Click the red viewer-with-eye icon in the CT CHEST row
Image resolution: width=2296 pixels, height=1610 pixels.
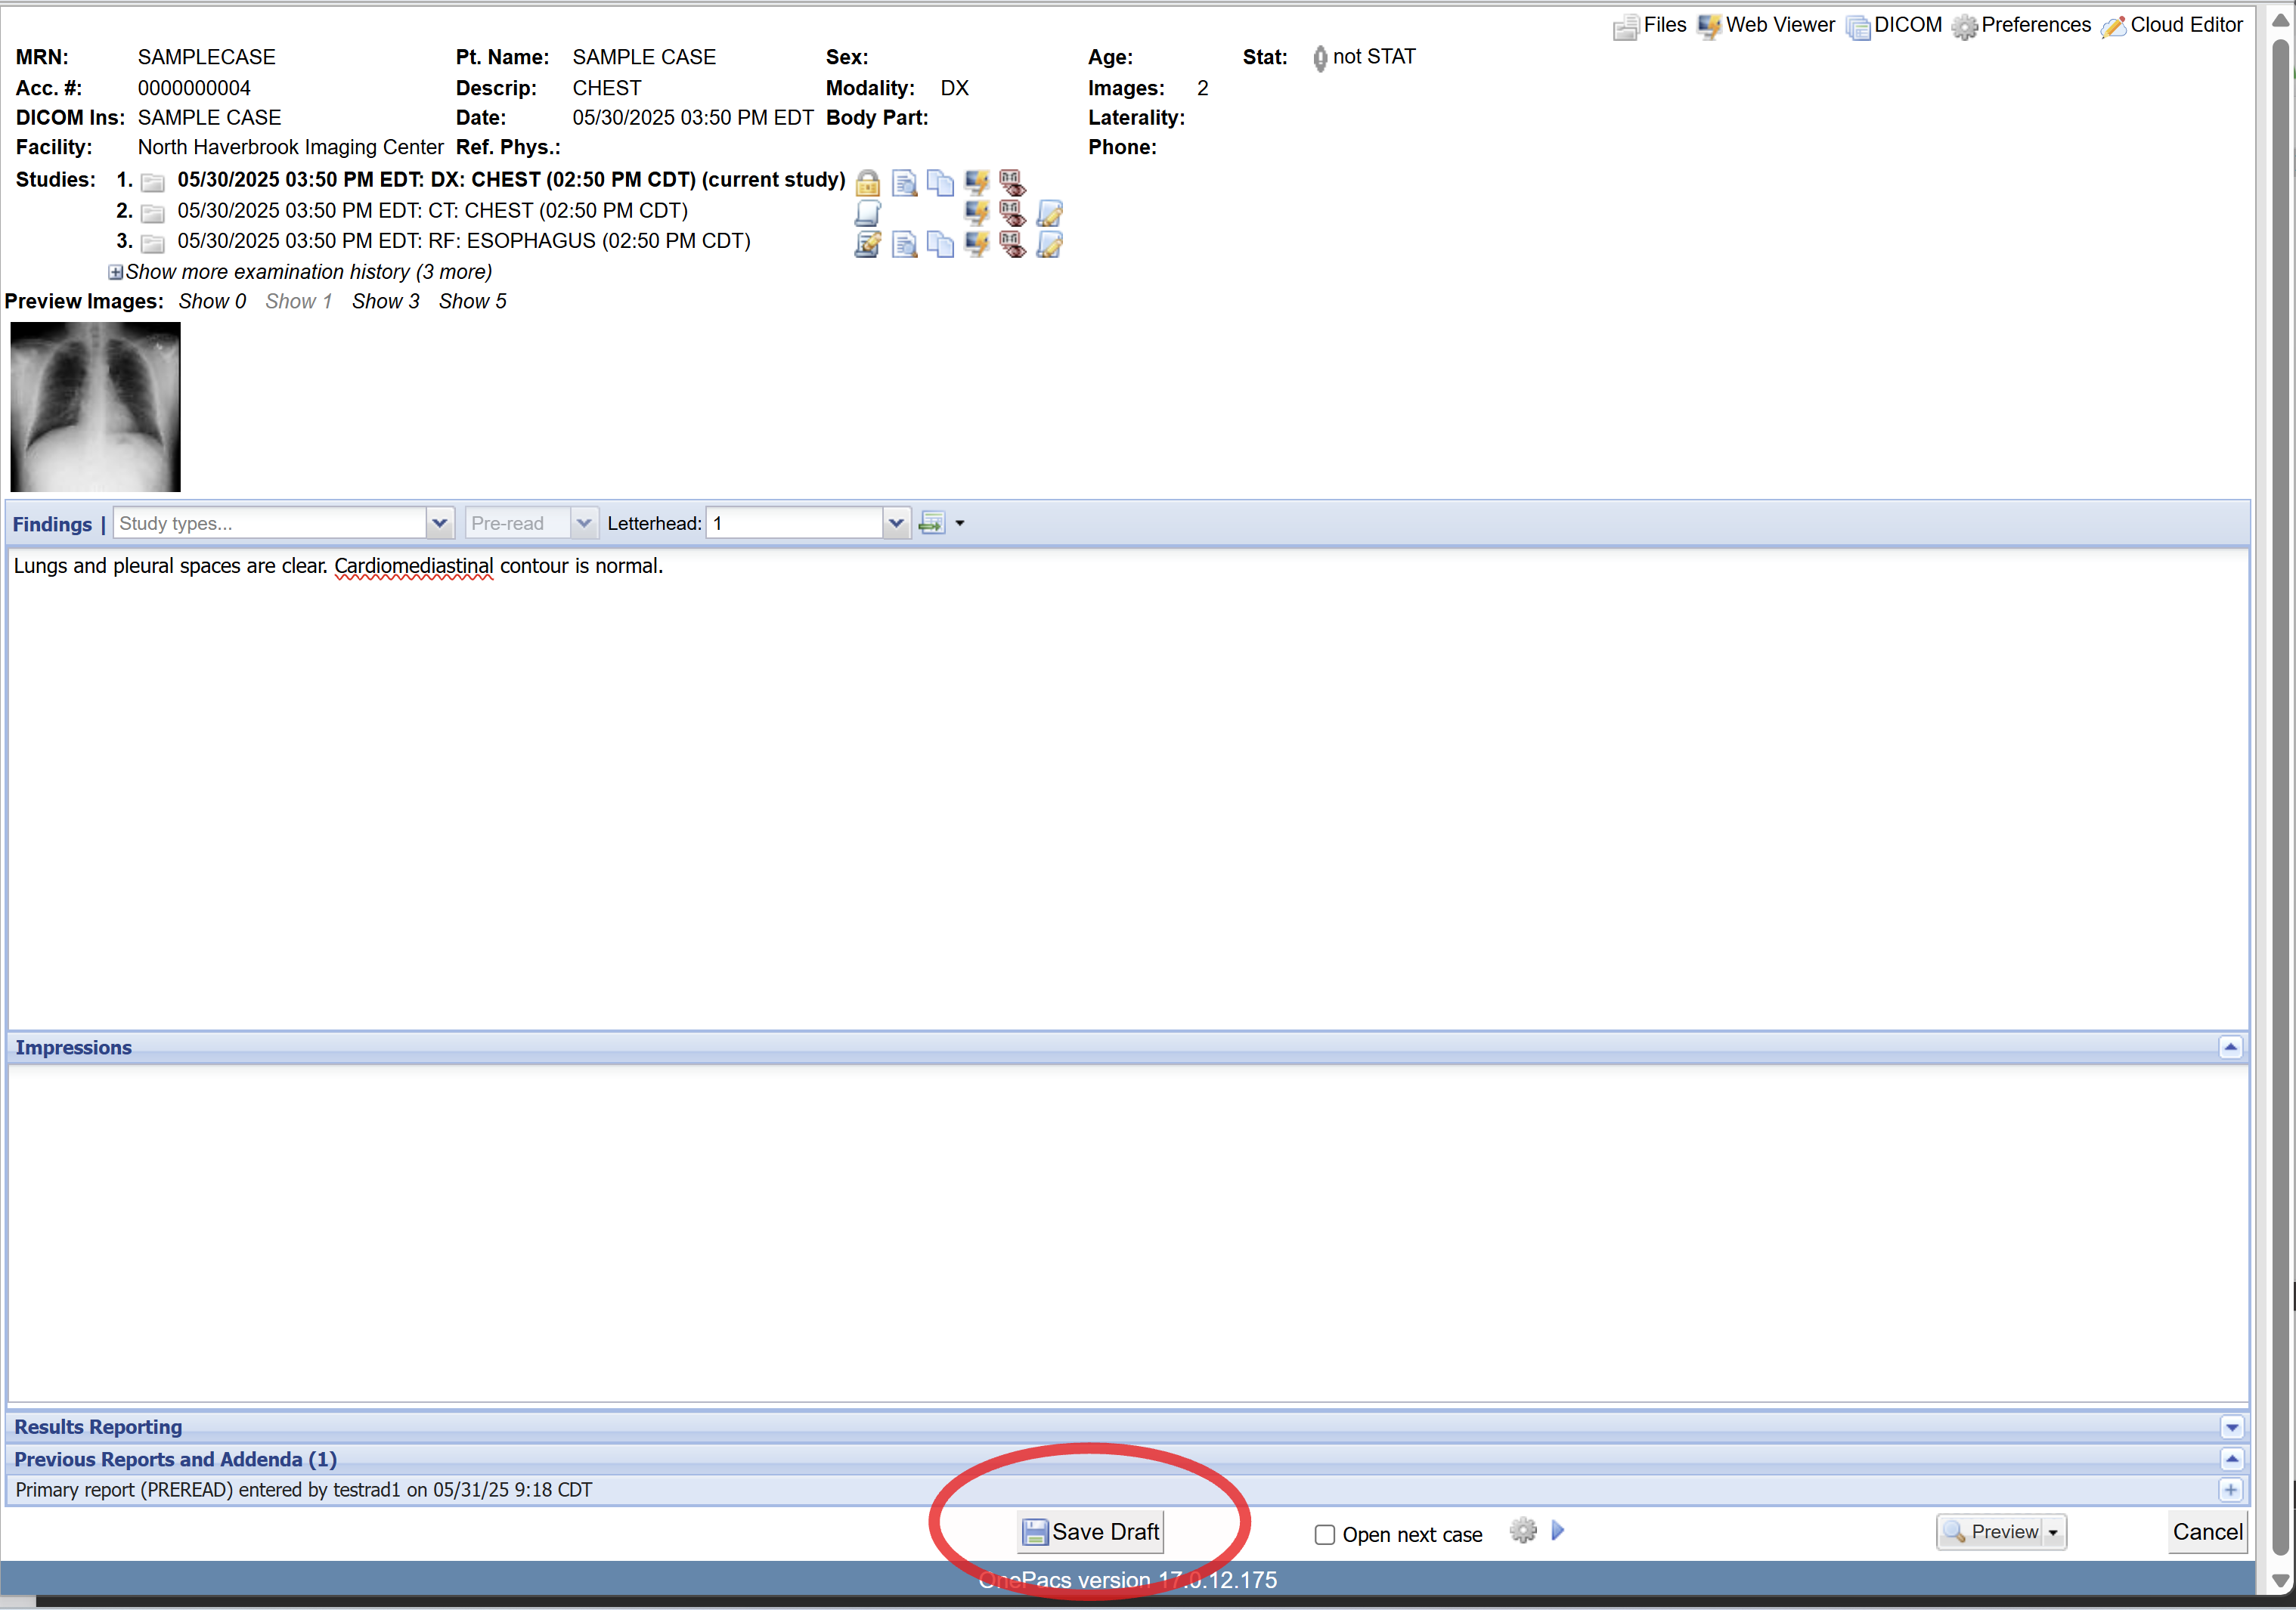tap(1012, 213)
